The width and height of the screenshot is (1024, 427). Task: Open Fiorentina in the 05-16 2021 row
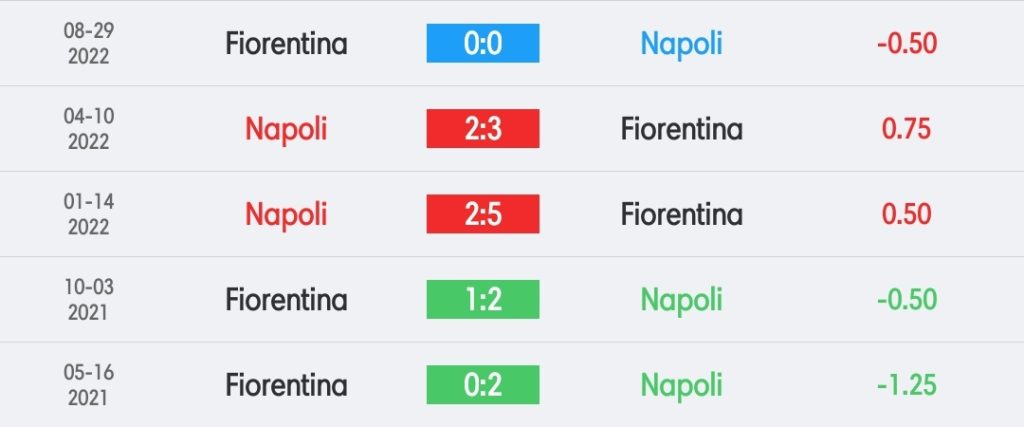click(286, 385)
